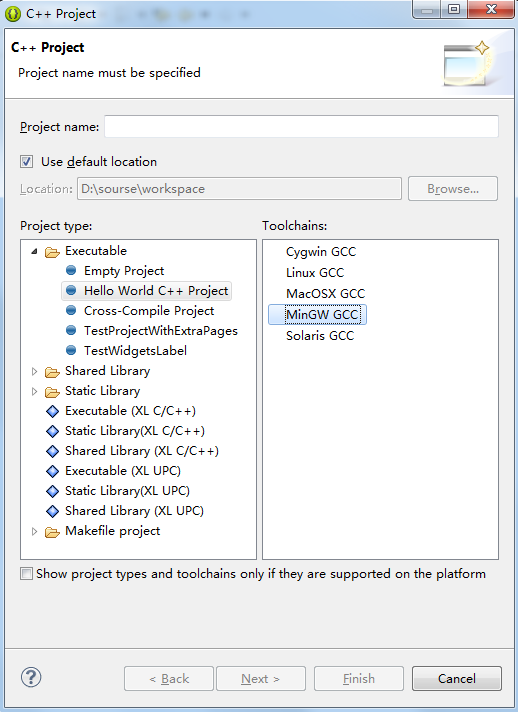Uncheck Use default location checkbox
Image resolution: width=518 pixels, height=712 pixels.
click(26, 162)
